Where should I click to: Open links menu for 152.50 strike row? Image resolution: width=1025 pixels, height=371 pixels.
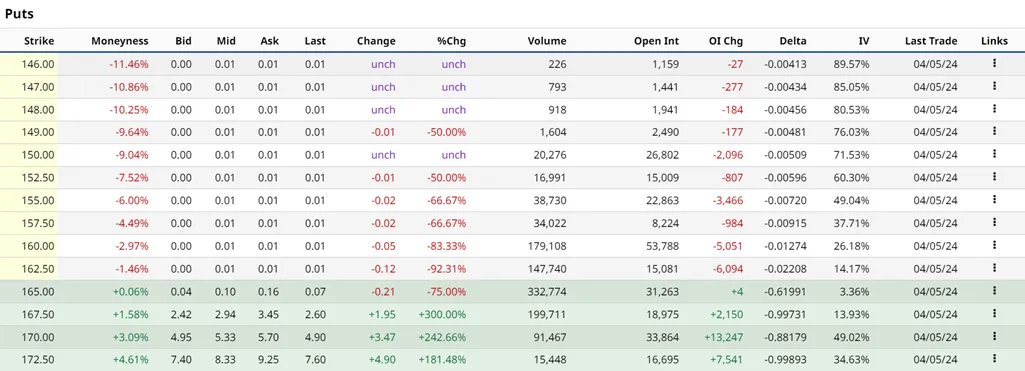[994, 177]
